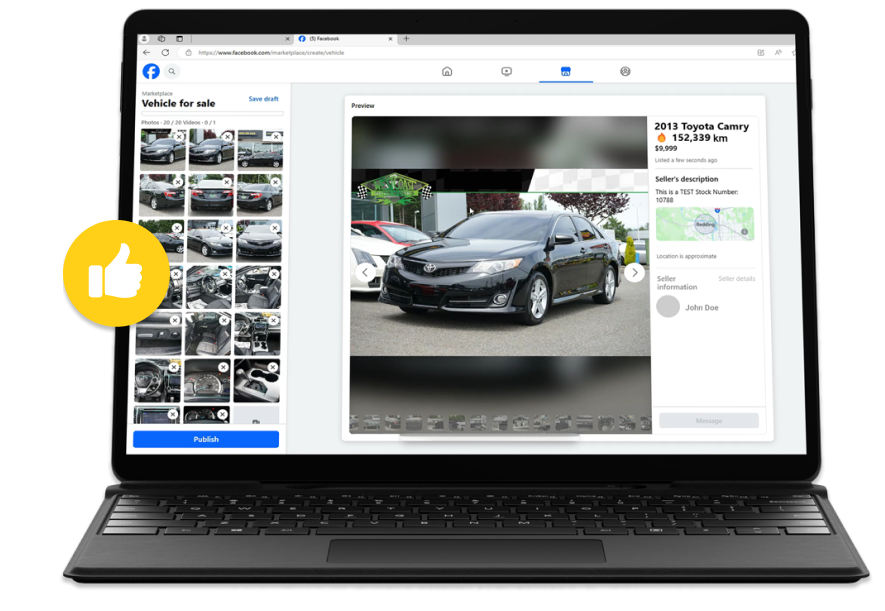Remove the first photo using its X

(x=178, y=137)
